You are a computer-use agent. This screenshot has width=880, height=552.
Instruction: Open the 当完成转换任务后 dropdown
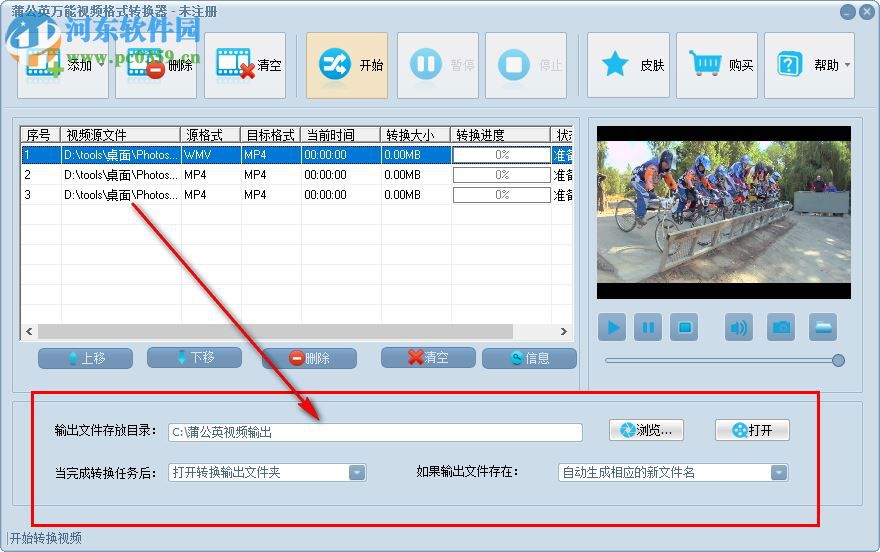(x=267, y=472)
